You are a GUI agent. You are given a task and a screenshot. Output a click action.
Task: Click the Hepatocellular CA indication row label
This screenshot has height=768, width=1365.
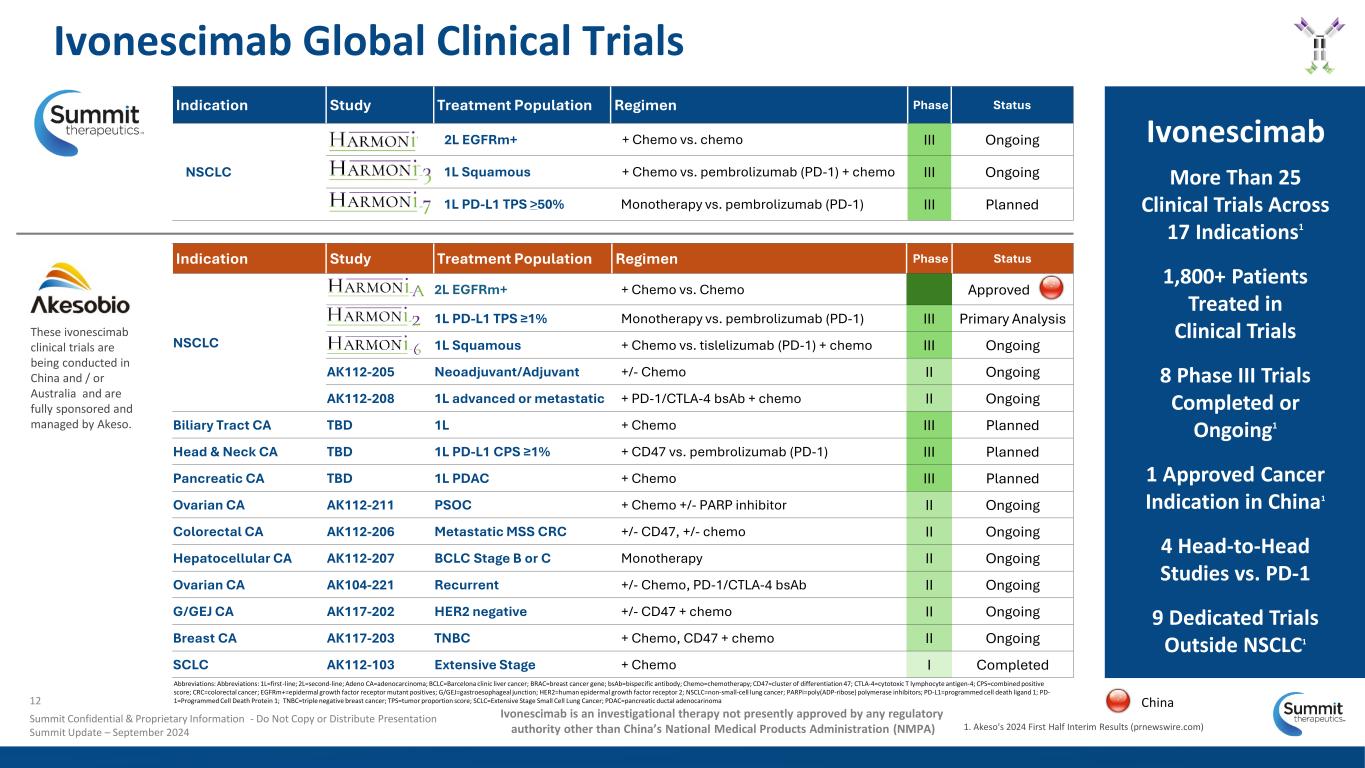tap(232, 558)
